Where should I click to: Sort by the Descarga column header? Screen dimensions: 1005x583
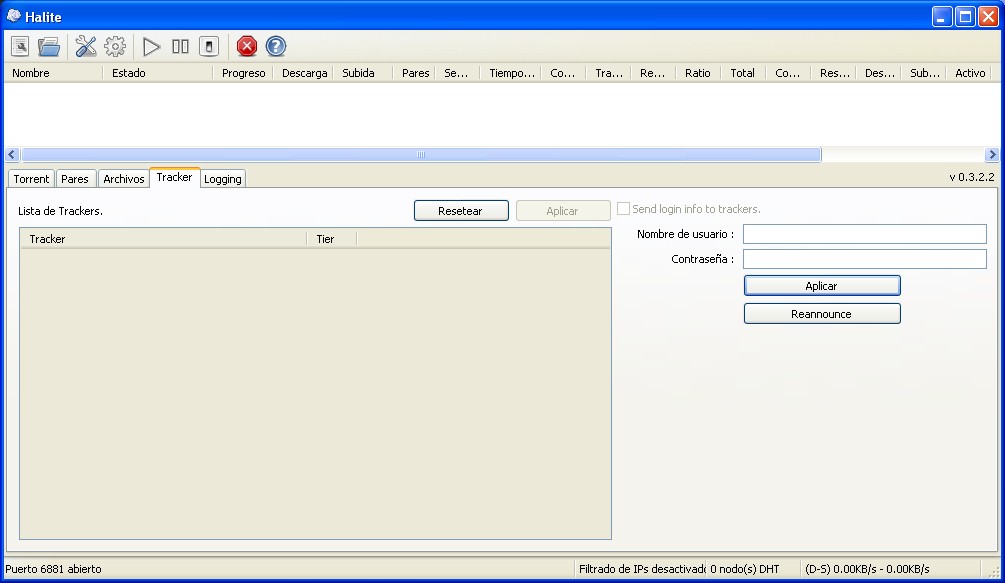click(x=304, y=73)
